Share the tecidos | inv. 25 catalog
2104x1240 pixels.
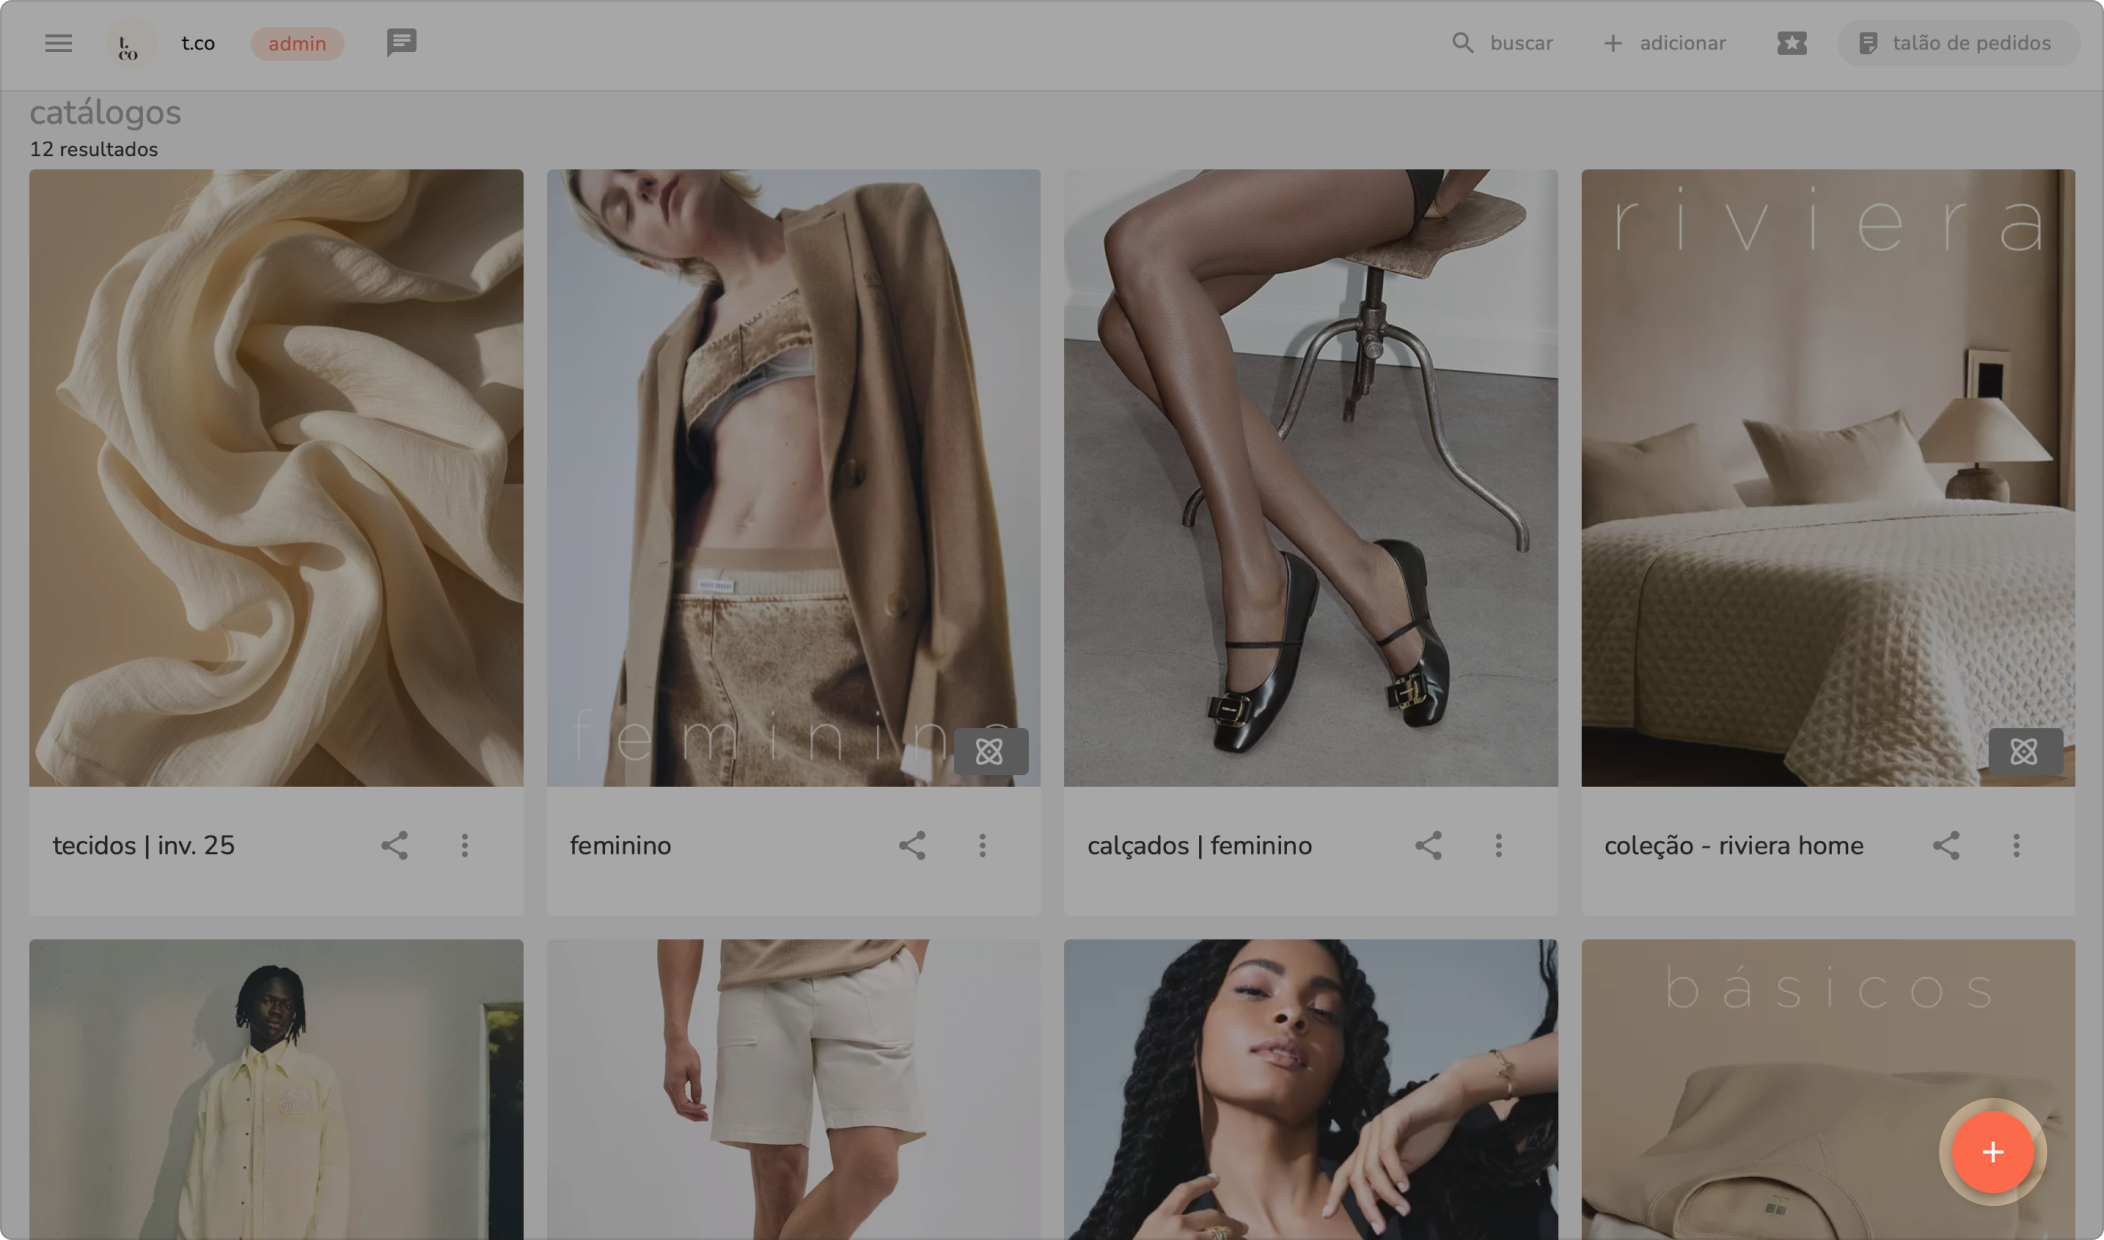pyautogui.click(x=394, y=846)
